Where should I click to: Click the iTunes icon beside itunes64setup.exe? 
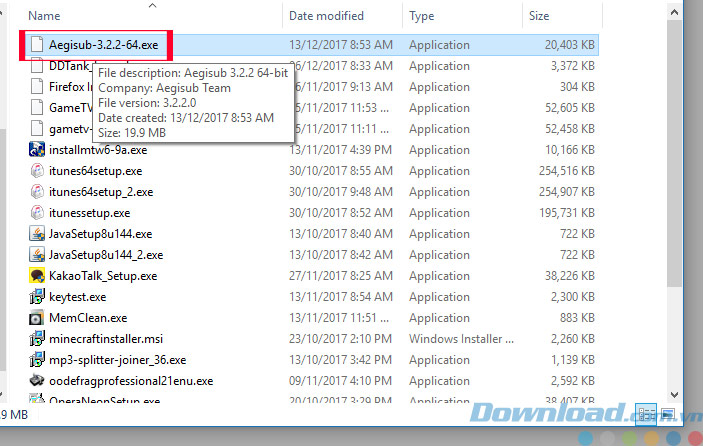37,171
